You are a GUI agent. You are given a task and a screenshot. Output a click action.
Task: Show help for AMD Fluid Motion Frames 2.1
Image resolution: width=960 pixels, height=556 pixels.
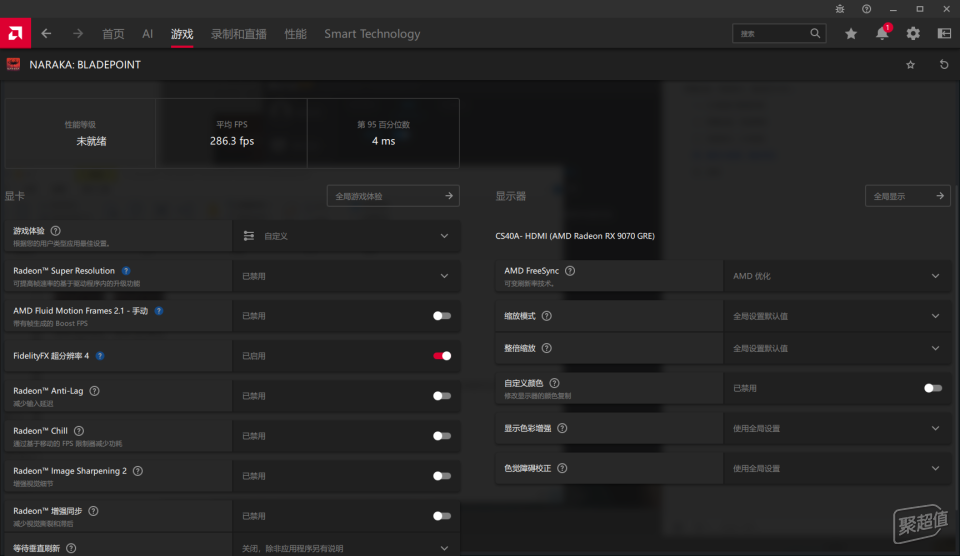(x=159, y=311)
